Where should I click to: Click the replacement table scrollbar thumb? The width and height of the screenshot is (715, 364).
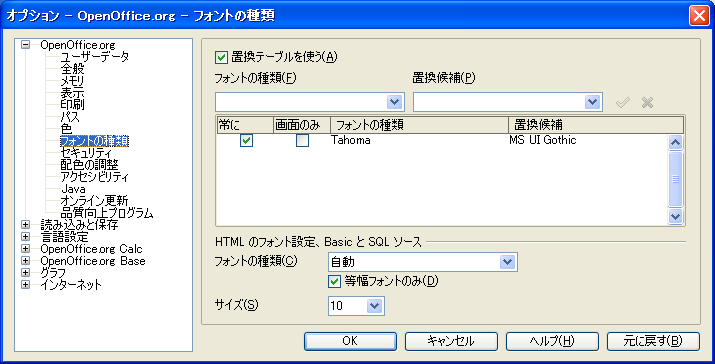pos(675,179)
